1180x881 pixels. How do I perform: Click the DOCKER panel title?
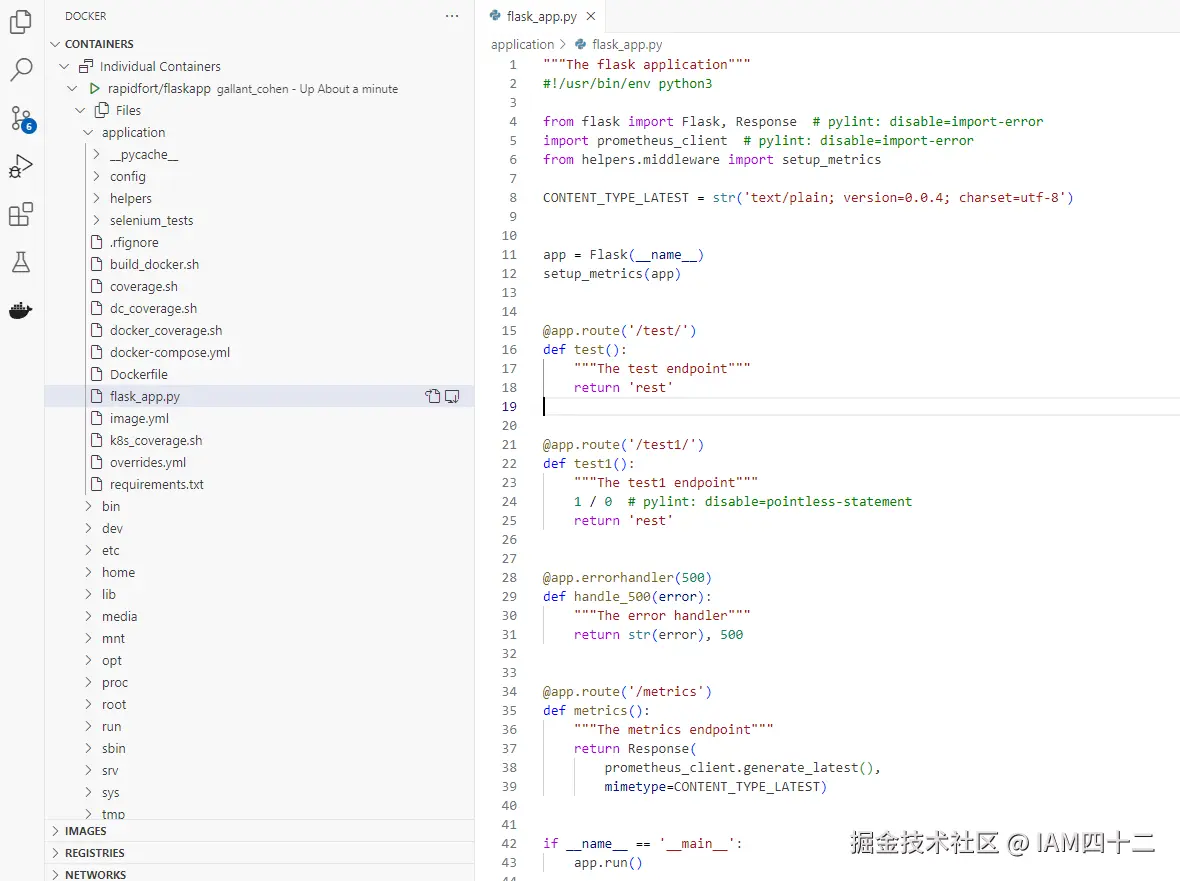tap(86, 16)
